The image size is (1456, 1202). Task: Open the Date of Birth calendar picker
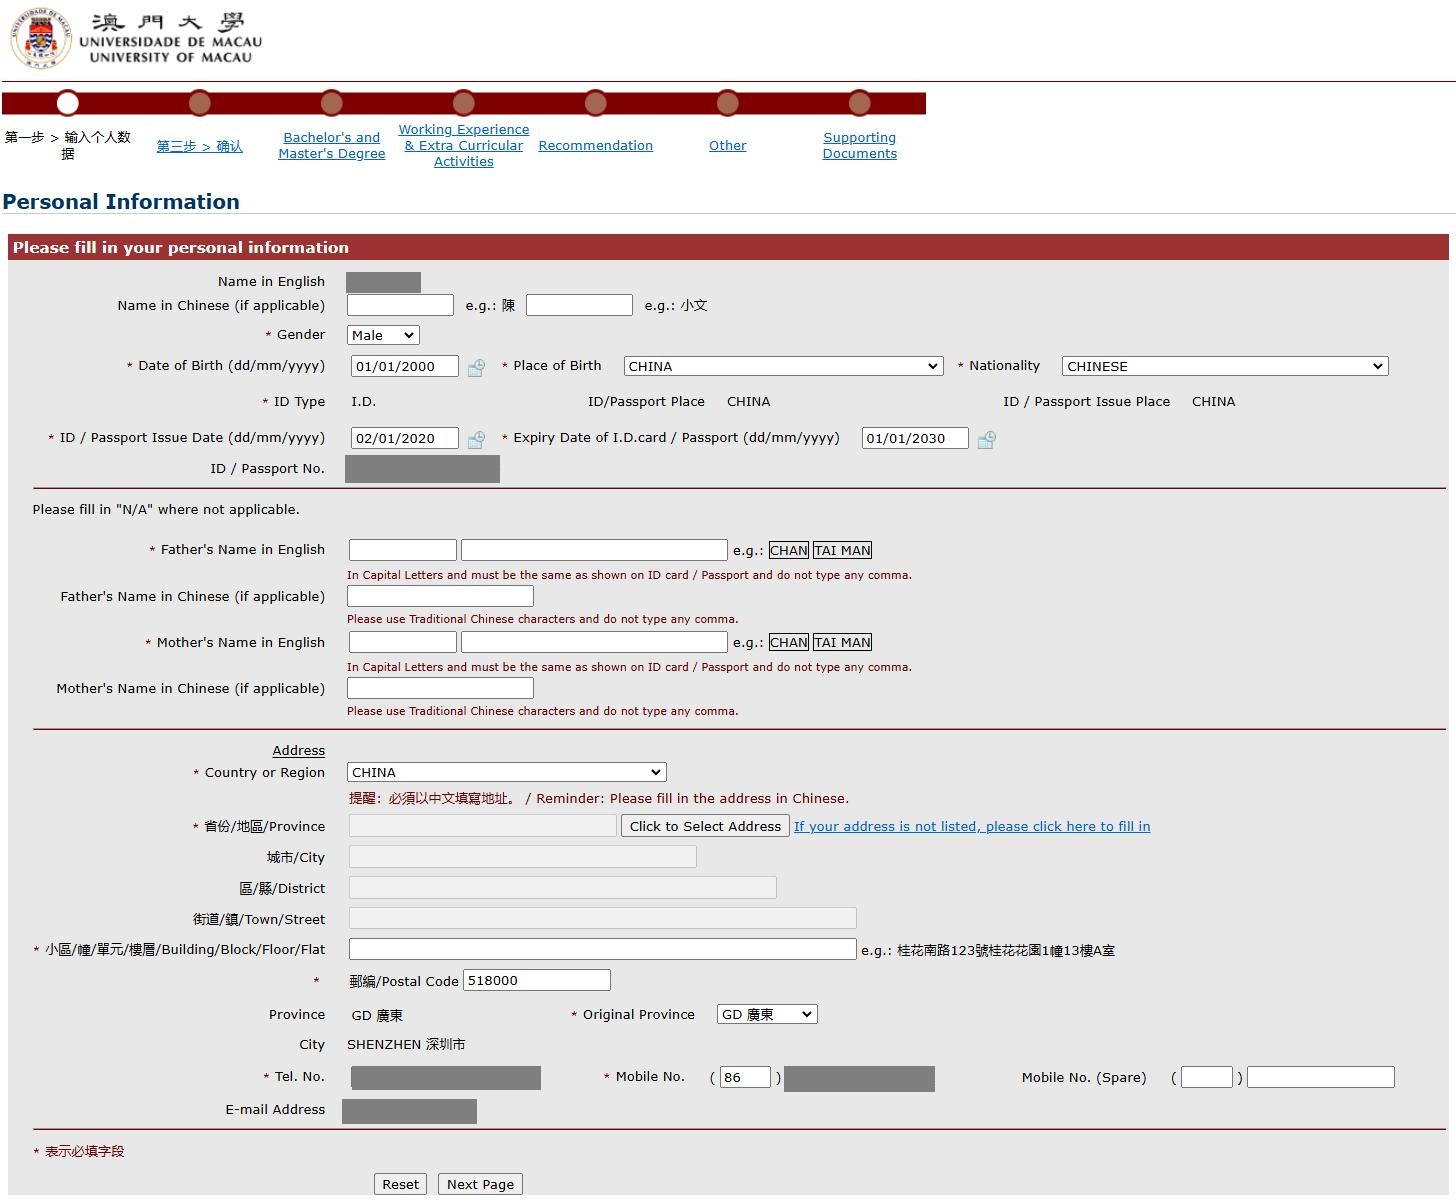coord(476,368)
